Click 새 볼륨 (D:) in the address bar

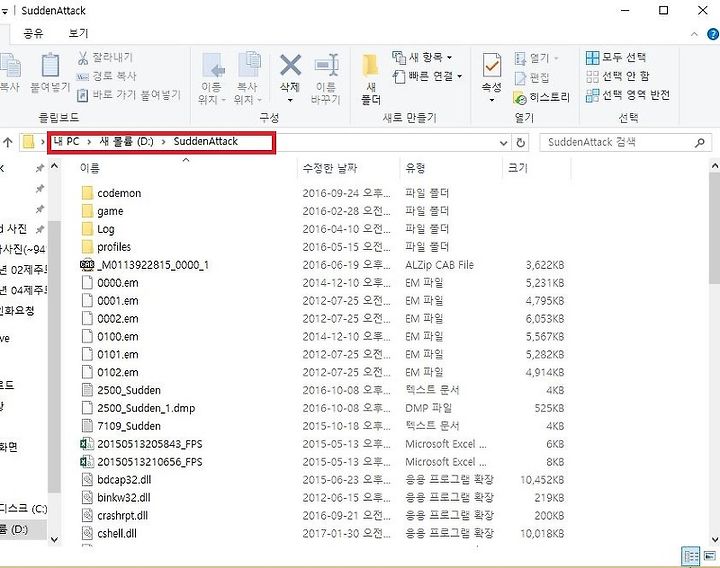click(x=127, y=141)
